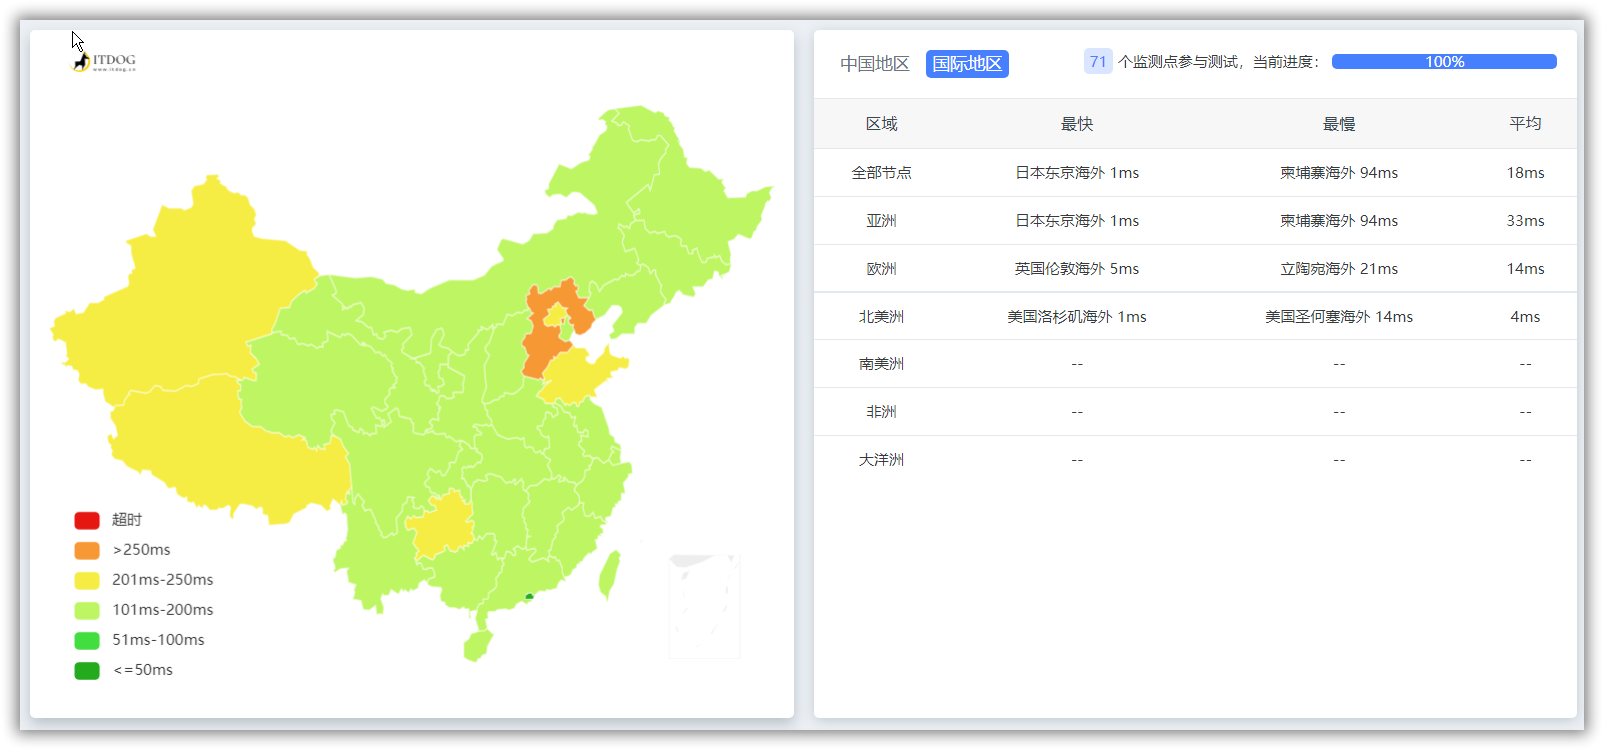
Task: Switch to the 中国地区 tab
Action: pyautogui.click(x=874, y=64)
